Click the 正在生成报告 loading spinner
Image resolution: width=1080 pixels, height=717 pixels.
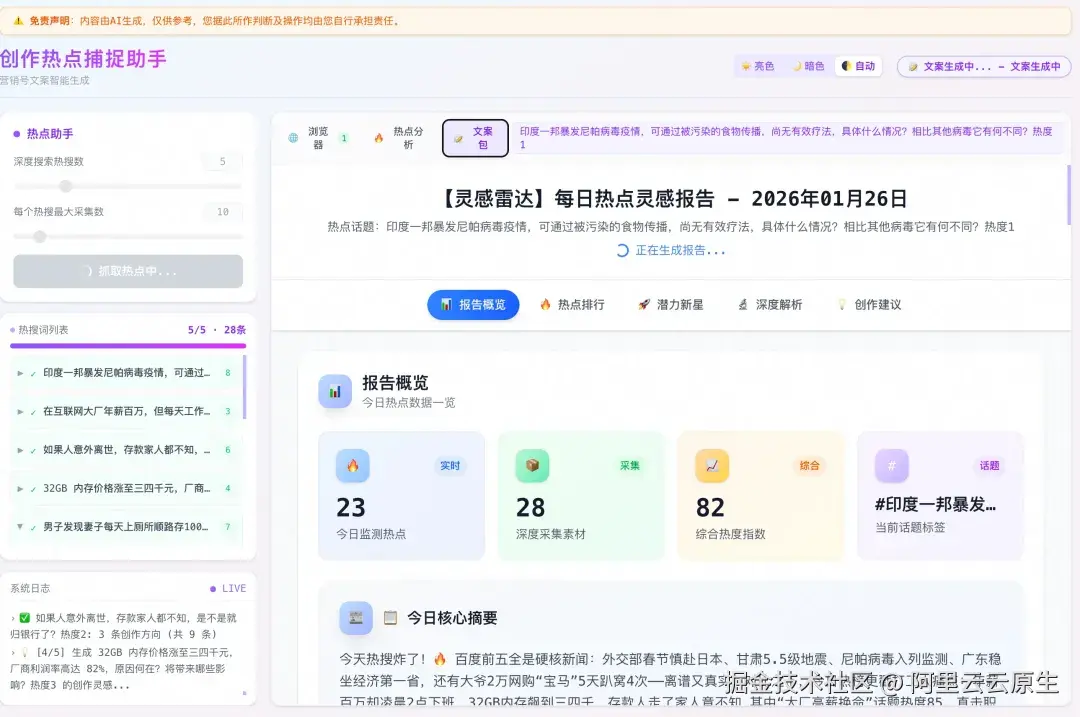tap(623, 251)
